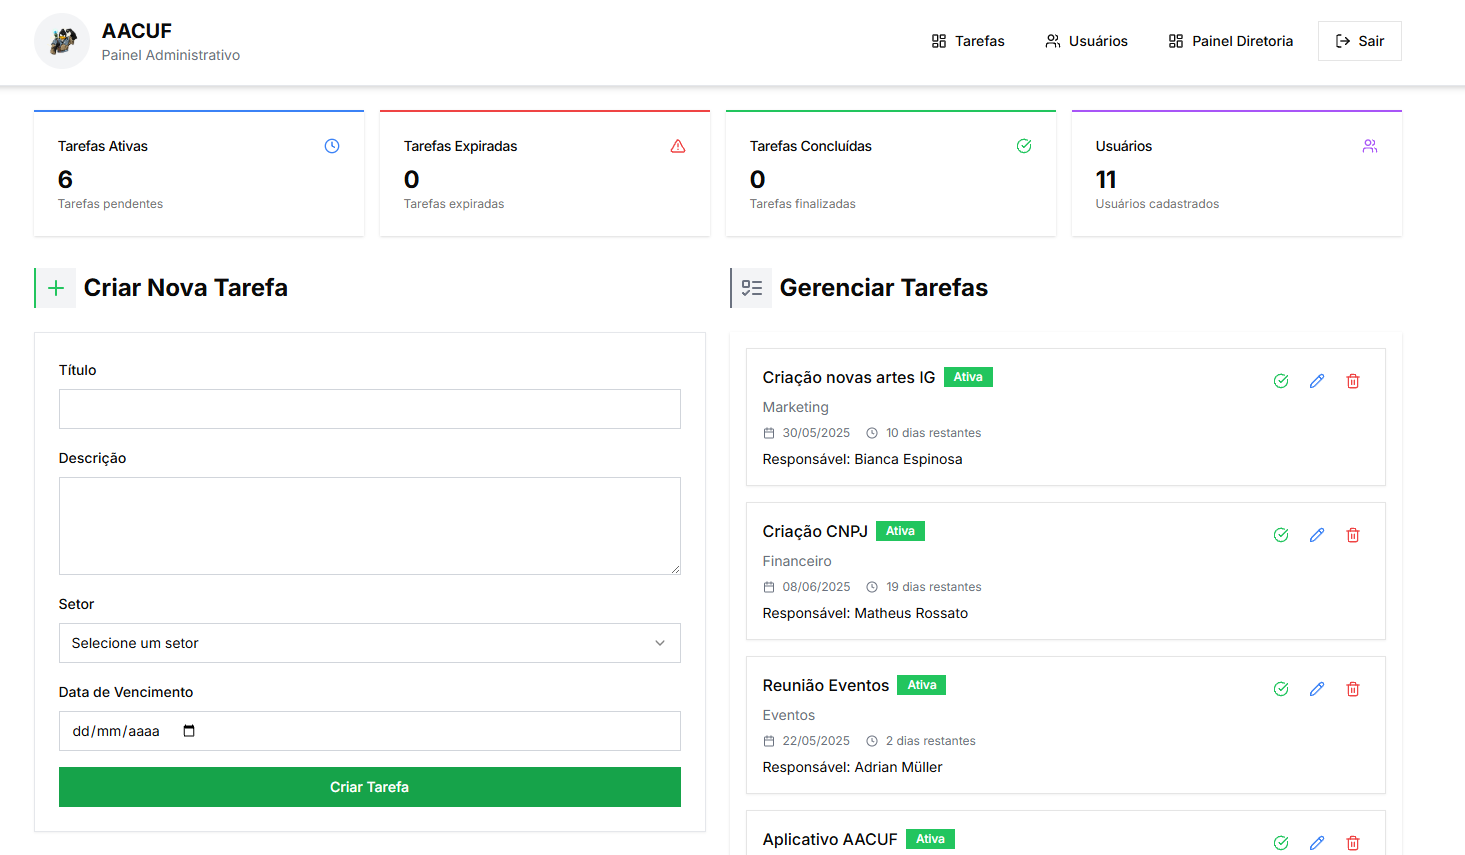Delete the Aplicativo AACUF task
This screenshot has width=1465, height=855.
1353,843
